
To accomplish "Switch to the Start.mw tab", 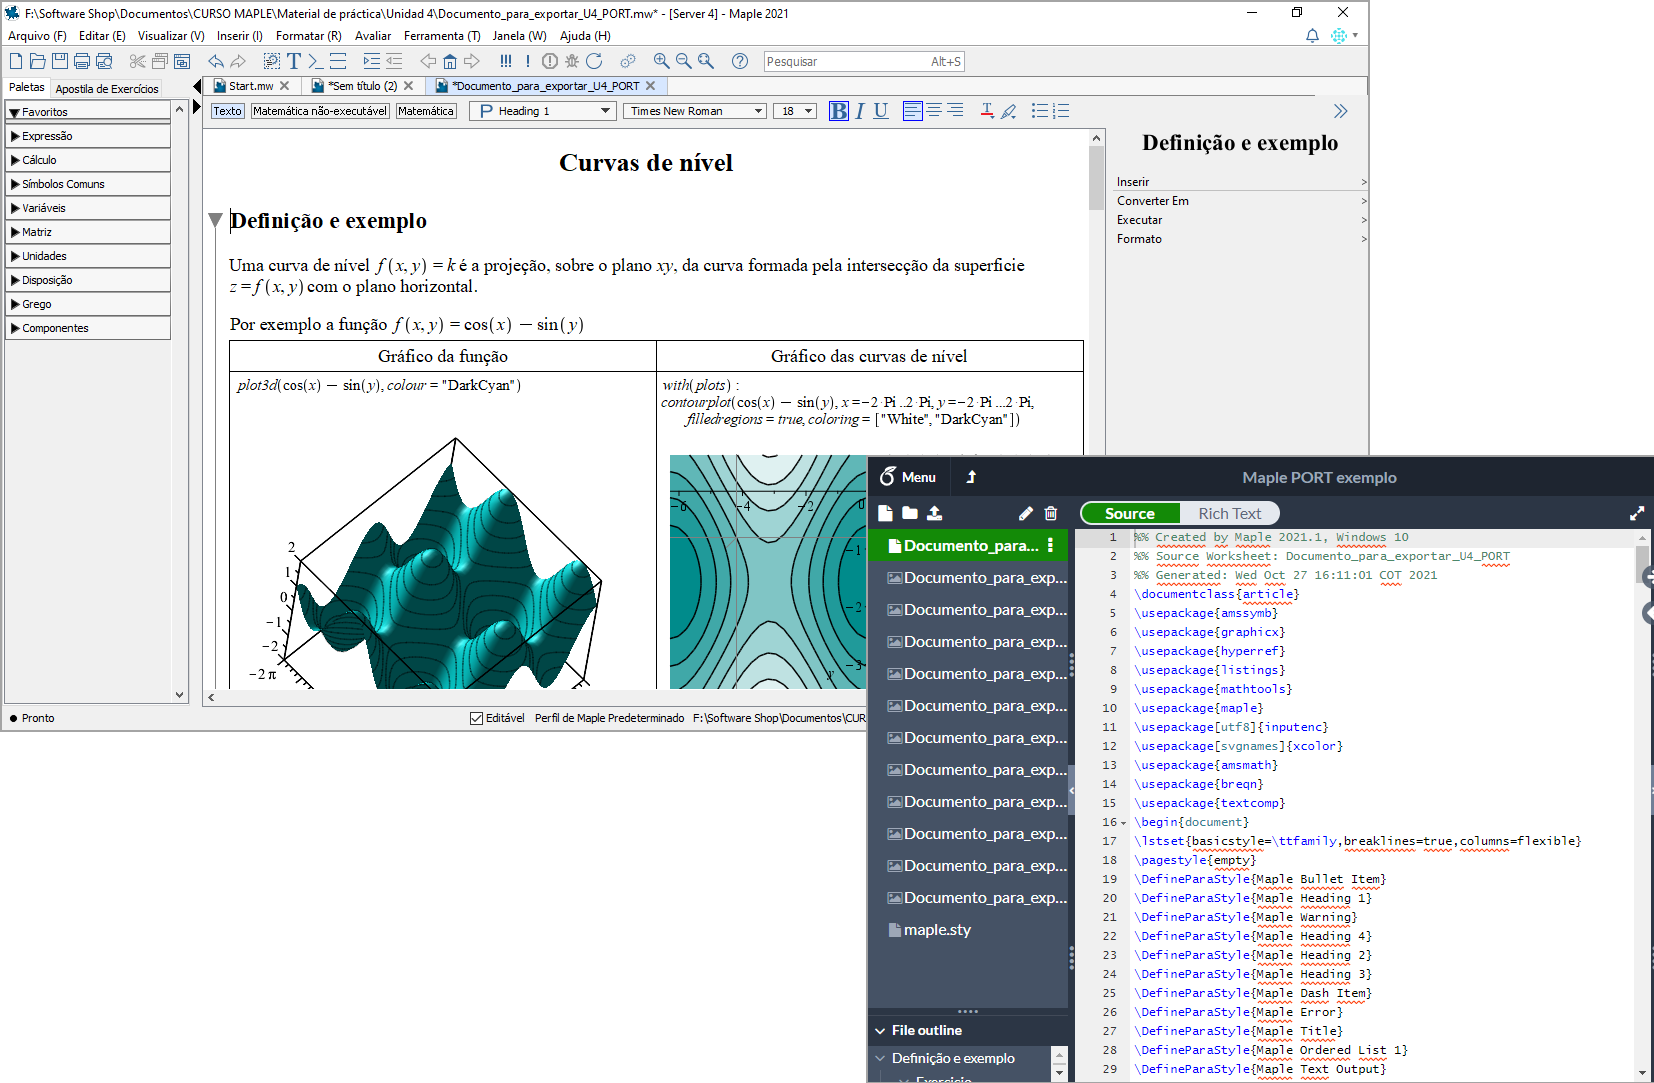I will [251, 86].
